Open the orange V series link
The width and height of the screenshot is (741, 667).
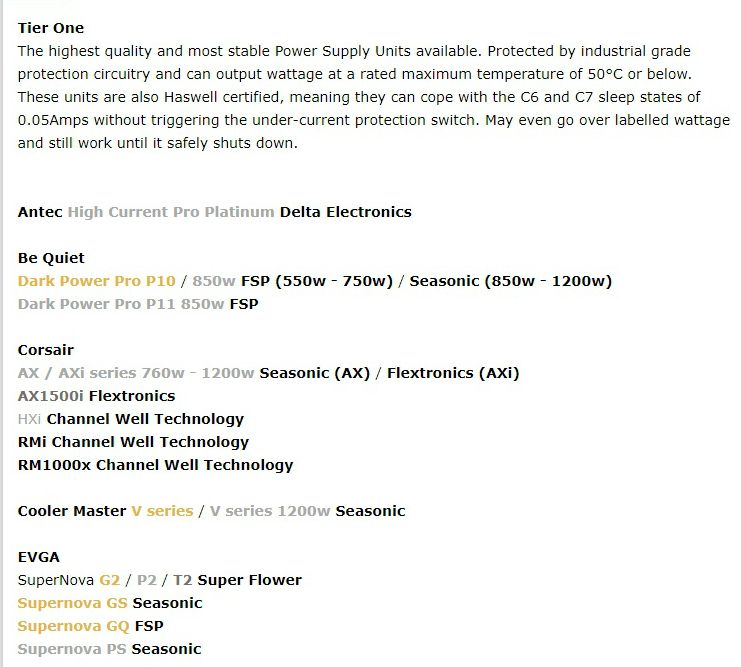162,511
